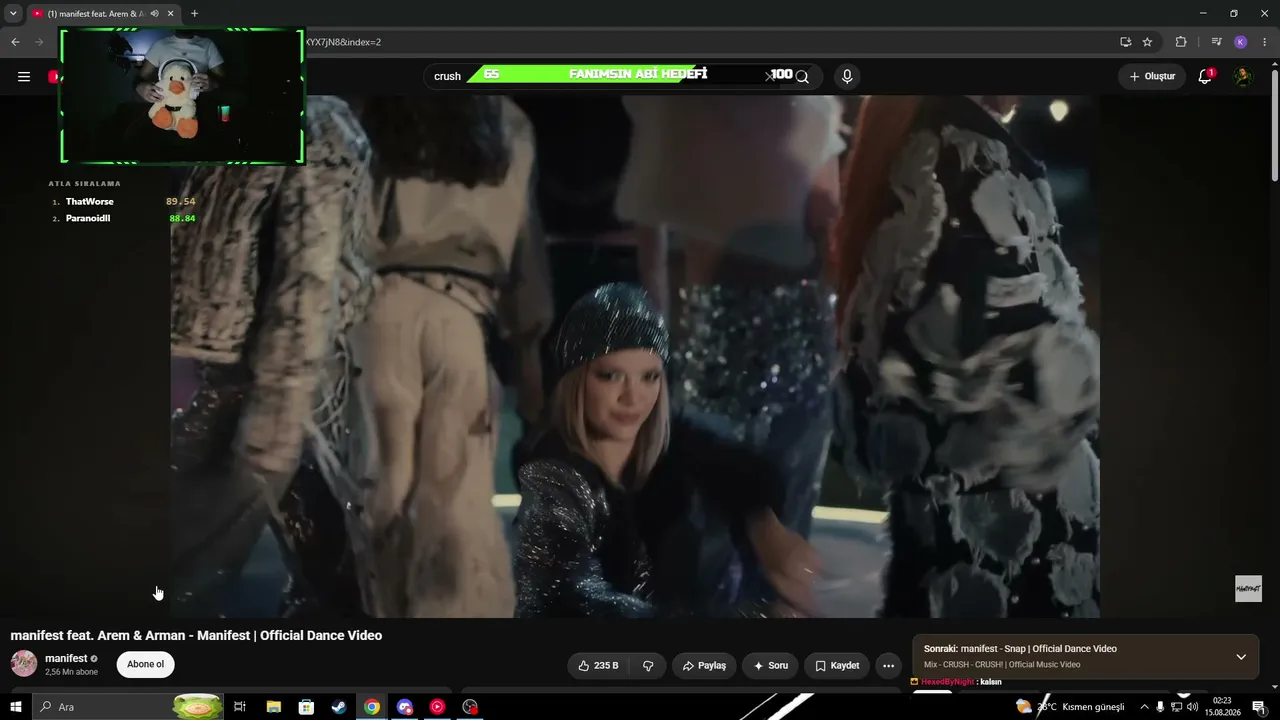
Task: Open the weather widget Kısmen güneşli
Action: click(x=1069, y=707)
